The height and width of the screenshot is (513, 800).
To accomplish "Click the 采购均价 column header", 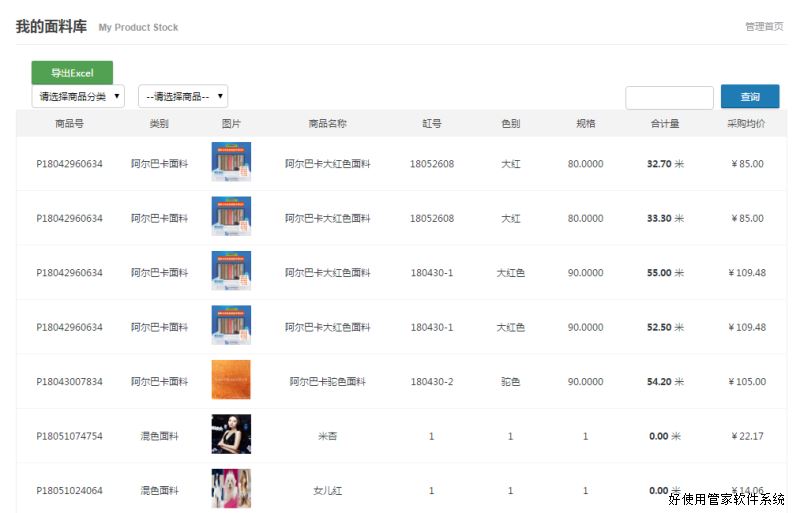I will point(746,124).
